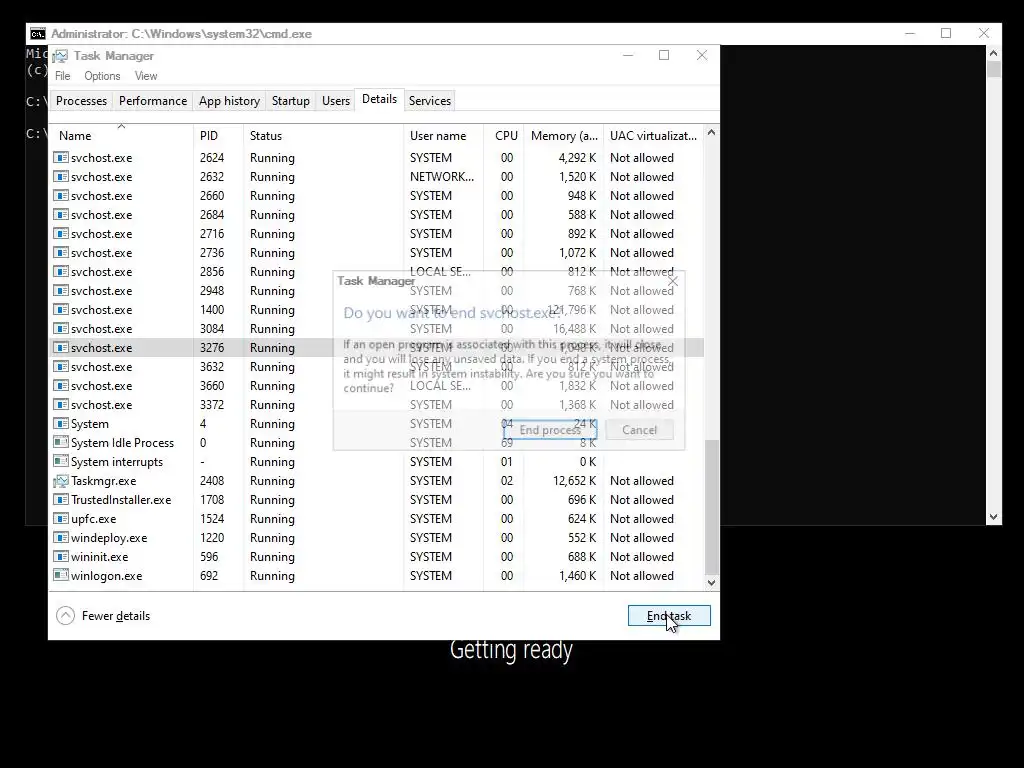Click the Task Manager title bar icon
1024x768 pixels.
(x=61, y=56)
